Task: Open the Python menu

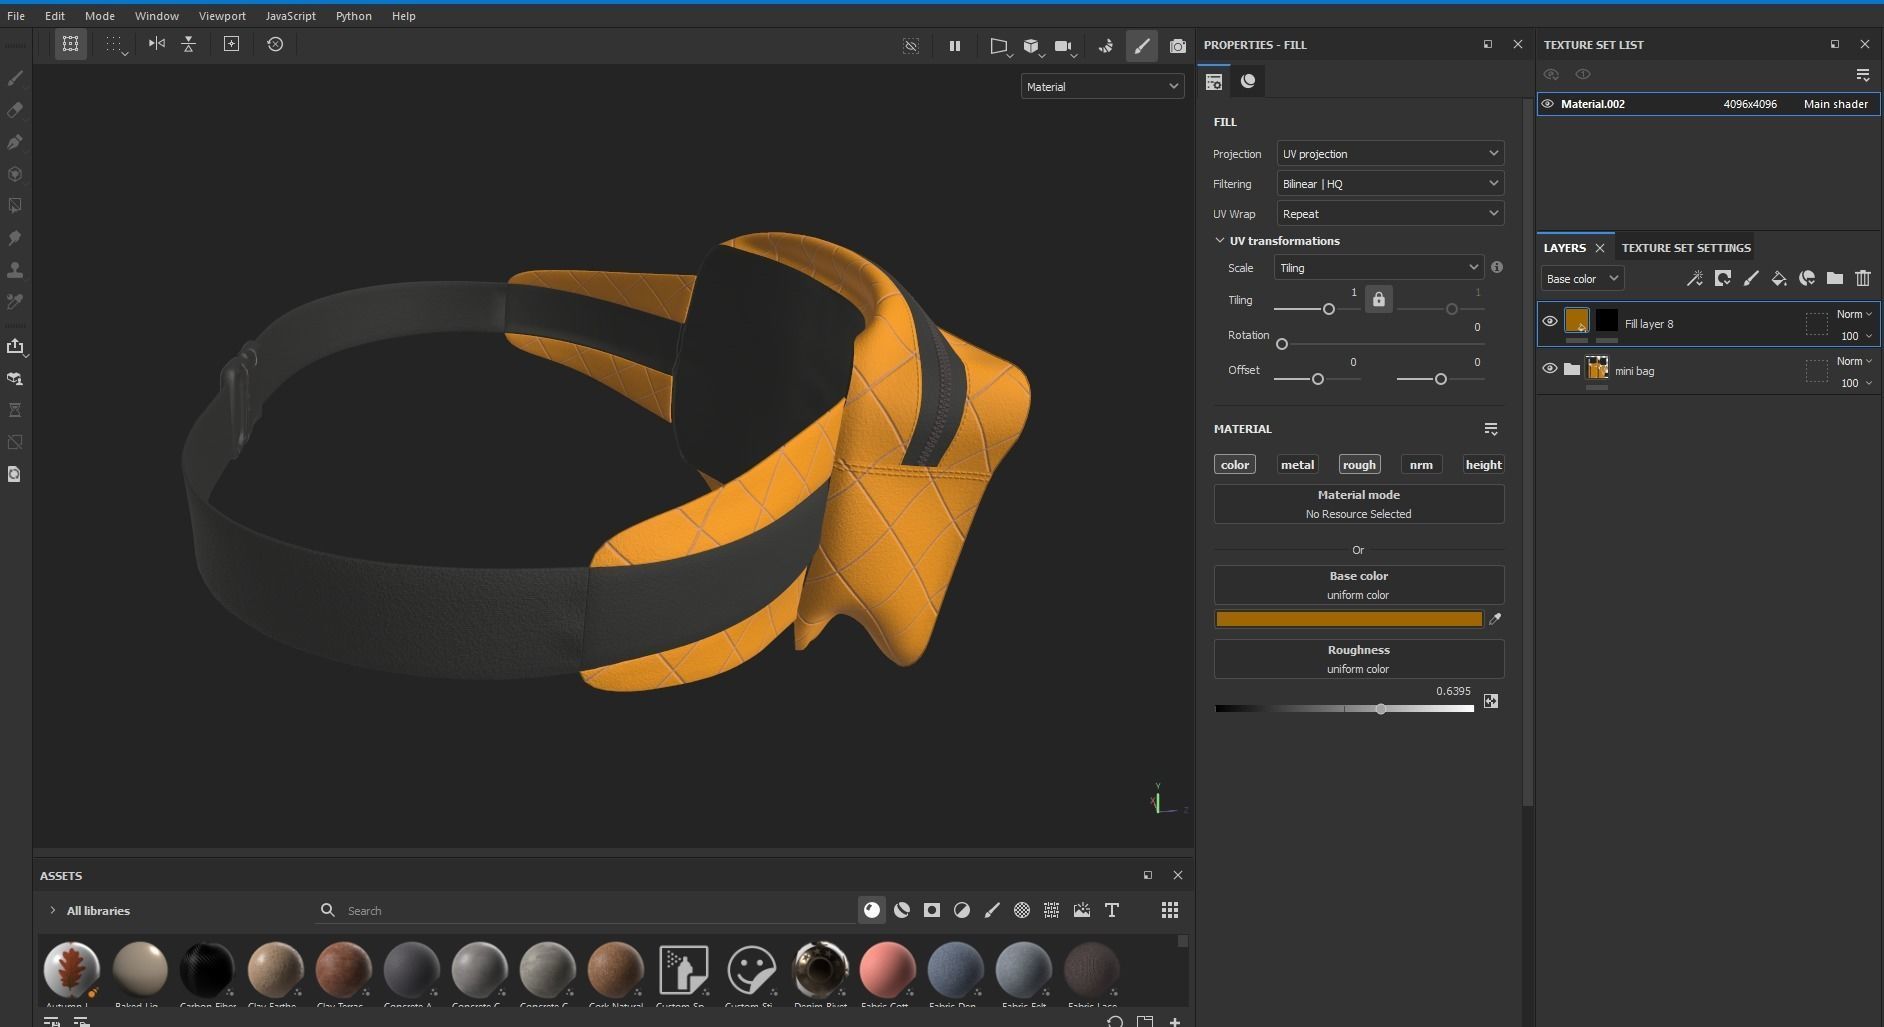Action: 353,16
